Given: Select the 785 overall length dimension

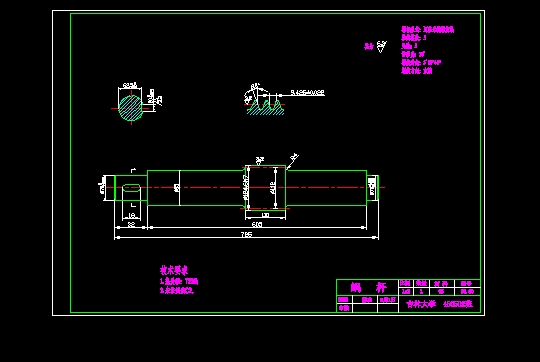Looking at the screenshot, I should click(x=246, y=234).
